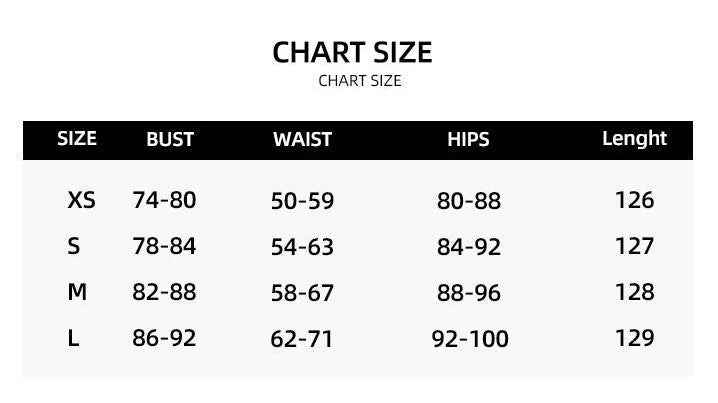
Task: Click hips value 88-96
Action: point(469,293)
